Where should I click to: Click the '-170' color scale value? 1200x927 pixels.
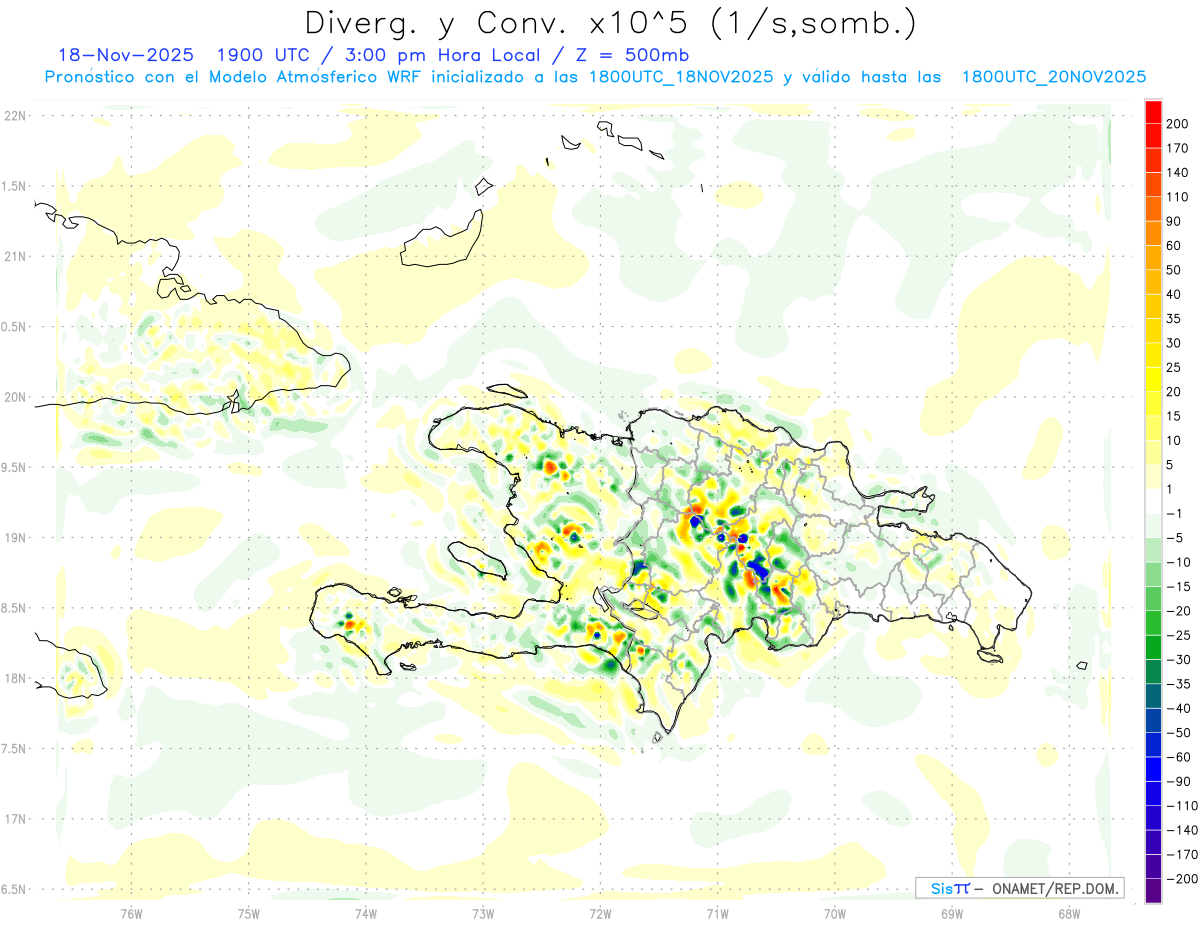point(1182,854)
